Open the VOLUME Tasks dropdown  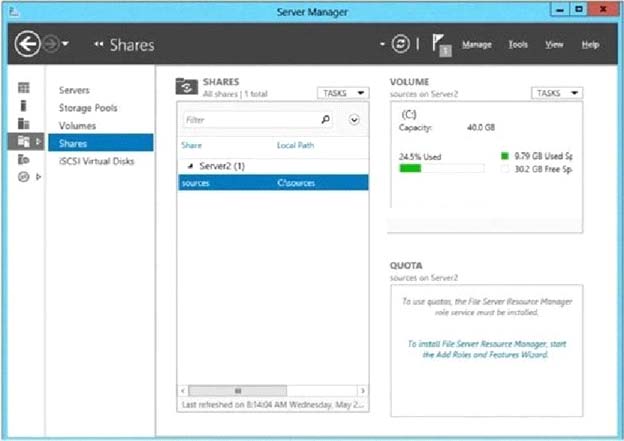coord(558,93)
